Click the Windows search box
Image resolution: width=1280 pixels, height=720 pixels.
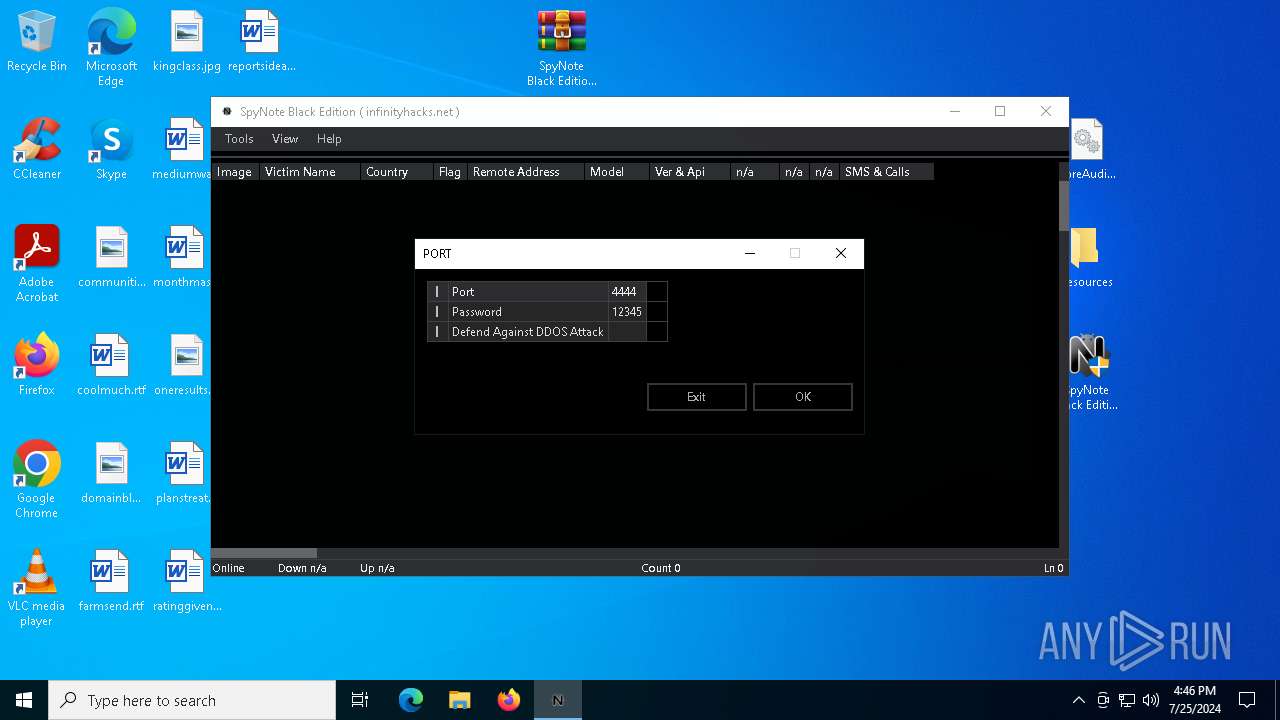[192, 700]
